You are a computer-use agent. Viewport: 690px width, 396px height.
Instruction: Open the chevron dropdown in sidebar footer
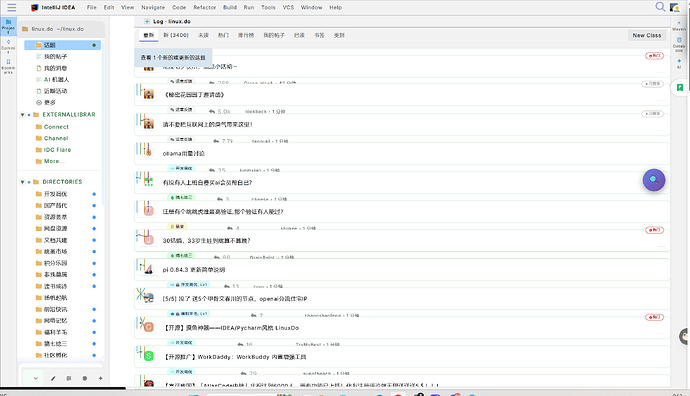35,378
